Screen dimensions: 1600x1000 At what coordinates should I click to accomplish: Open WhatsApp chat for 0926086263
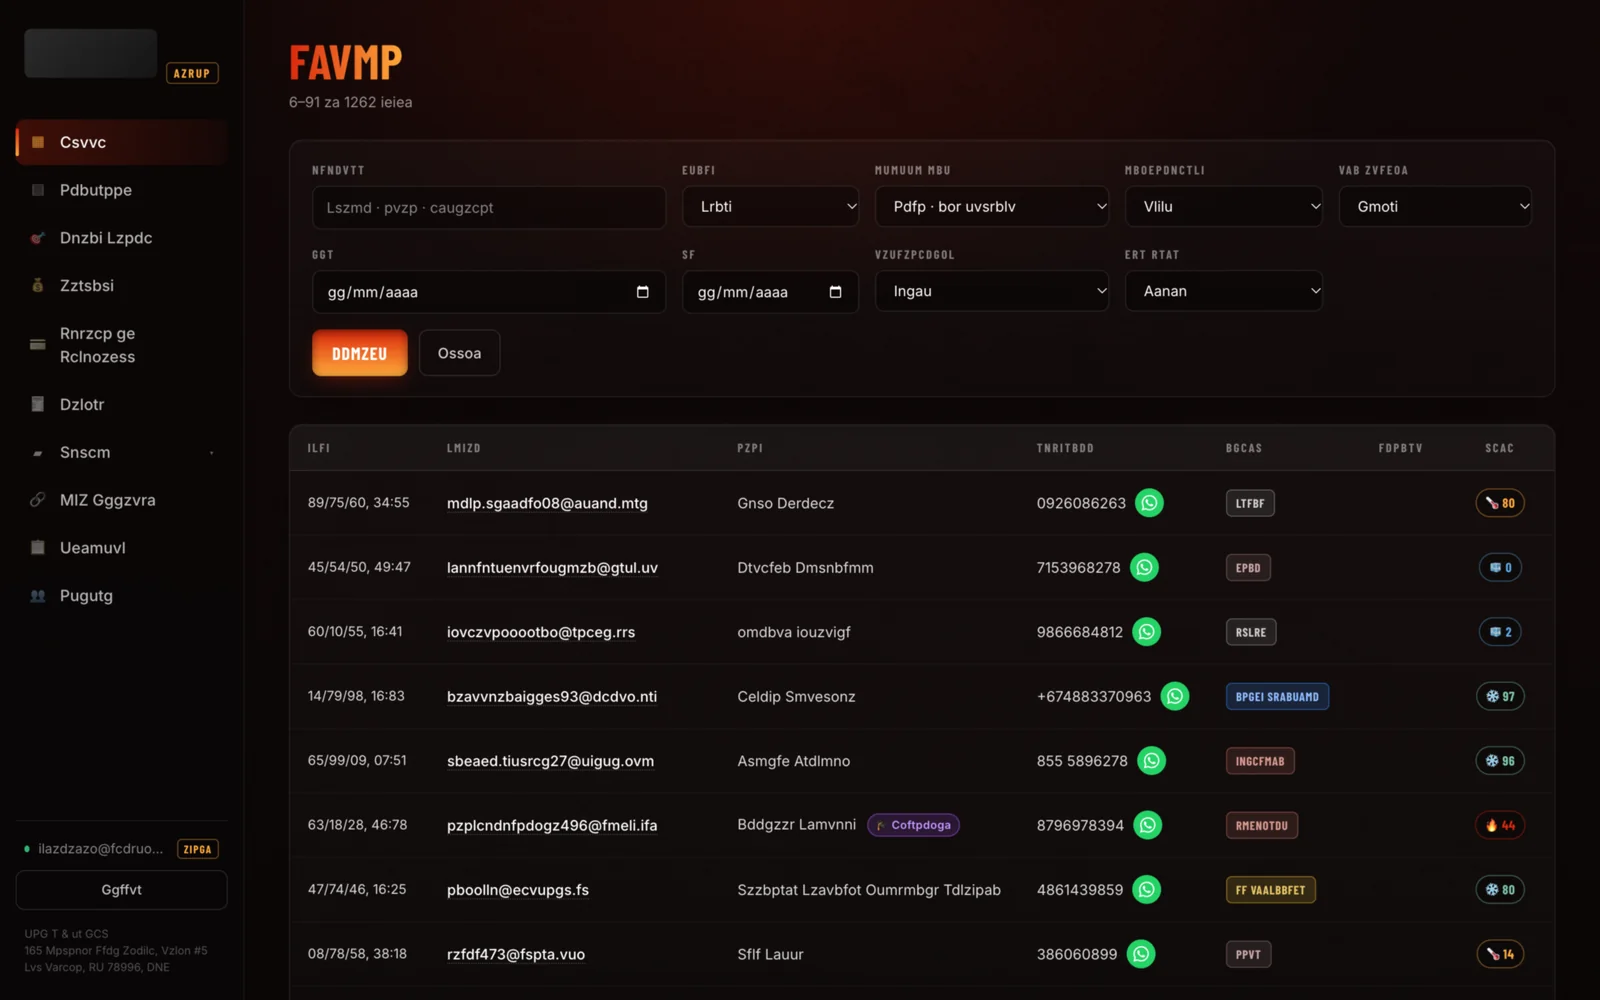(1149, 503)
